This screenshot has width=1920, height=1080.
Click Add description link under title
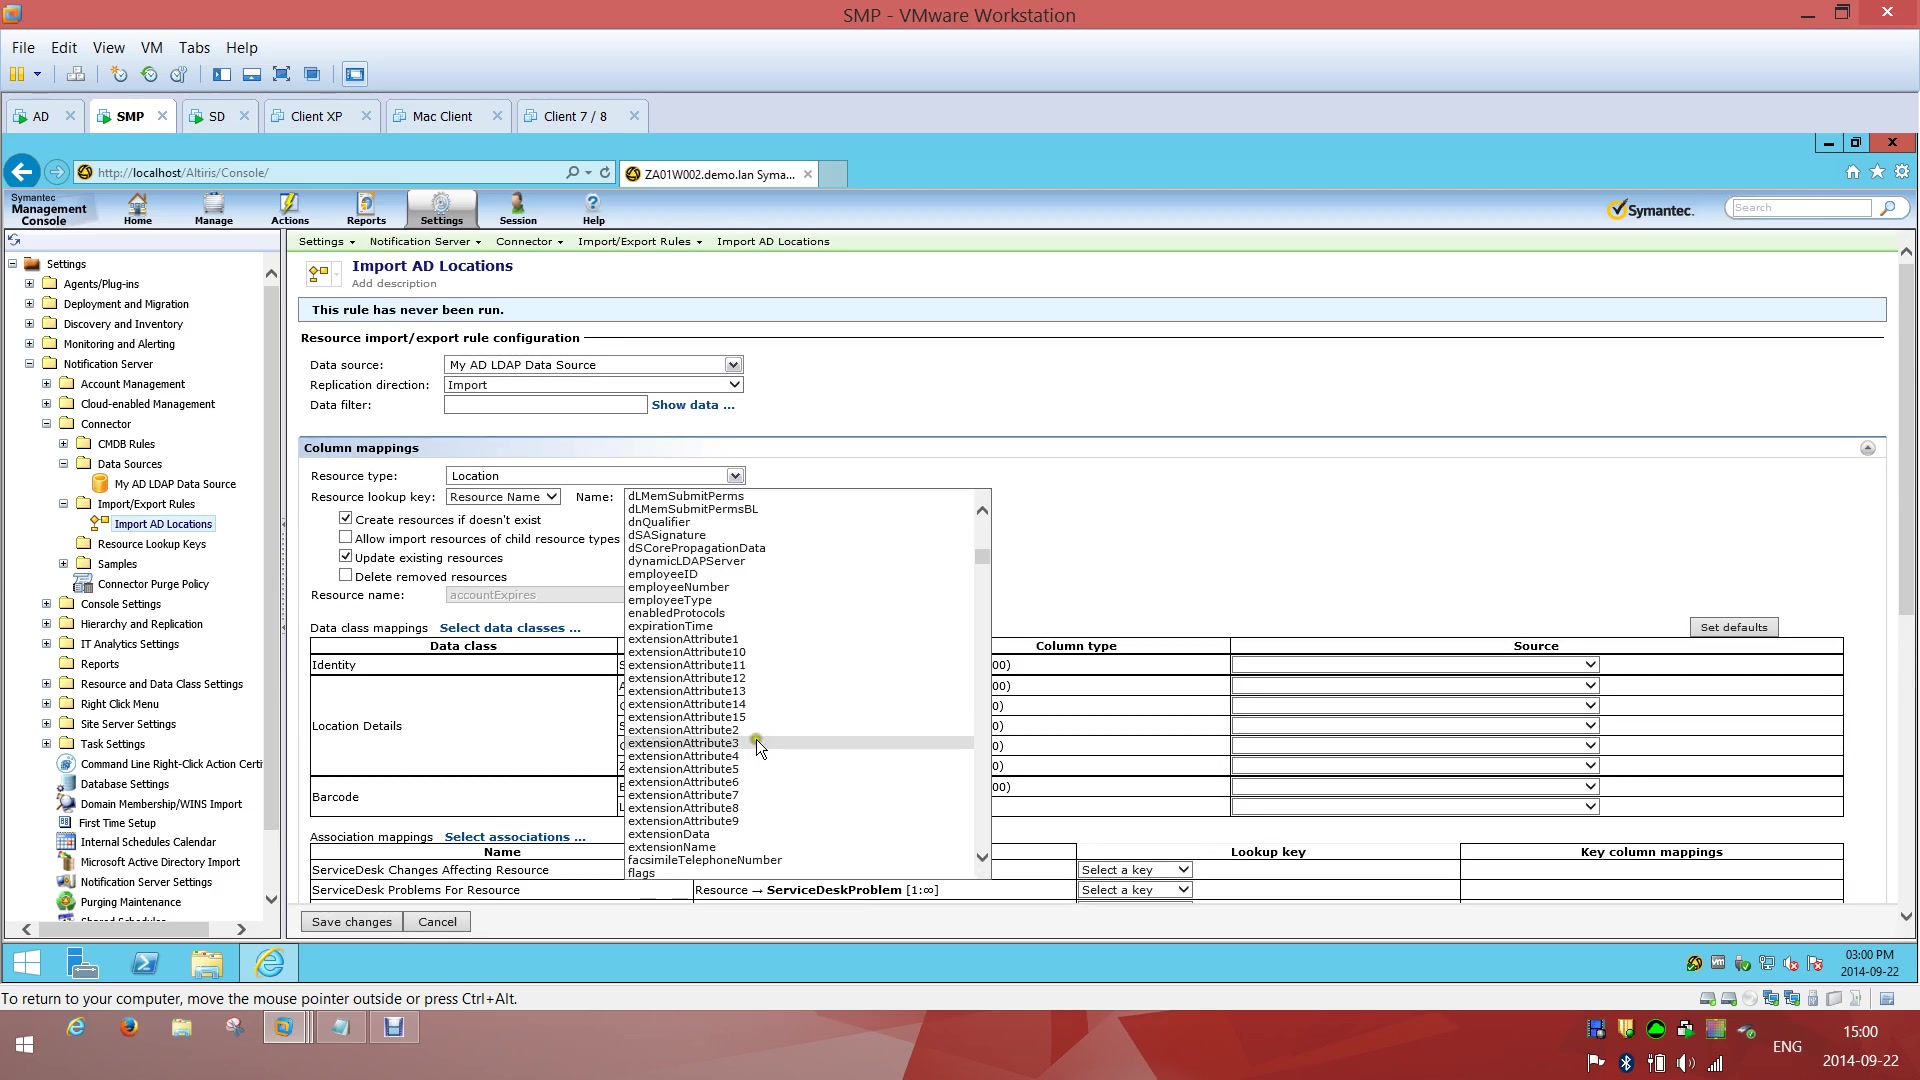tap(394, 284)
